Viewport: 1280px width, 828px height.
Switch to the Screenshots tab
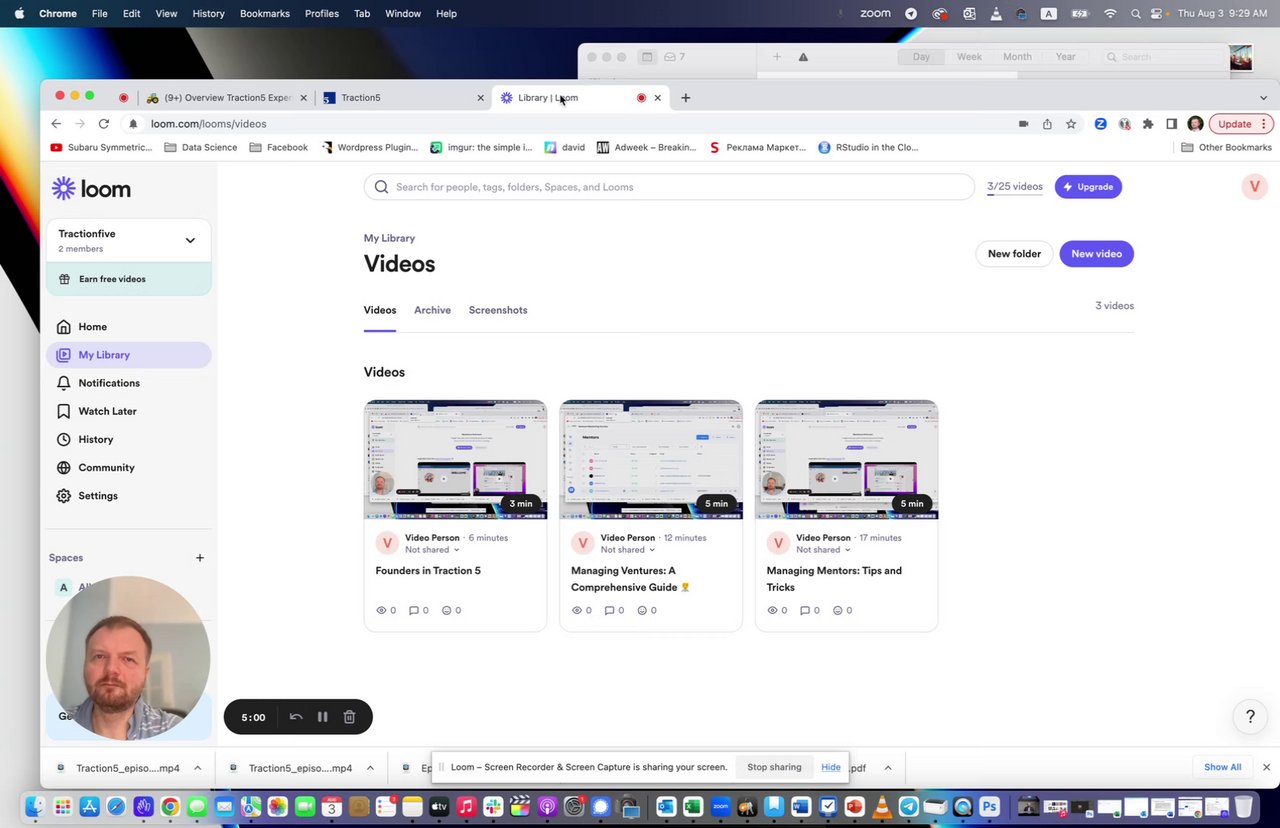498,310
